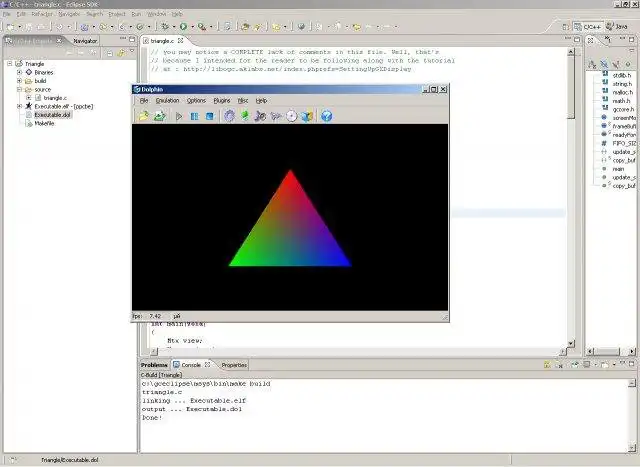The height and width of the screenshot is (467, 640).
Task: Click the Link with Editor icon in projects view
Action: click(121, 53)
